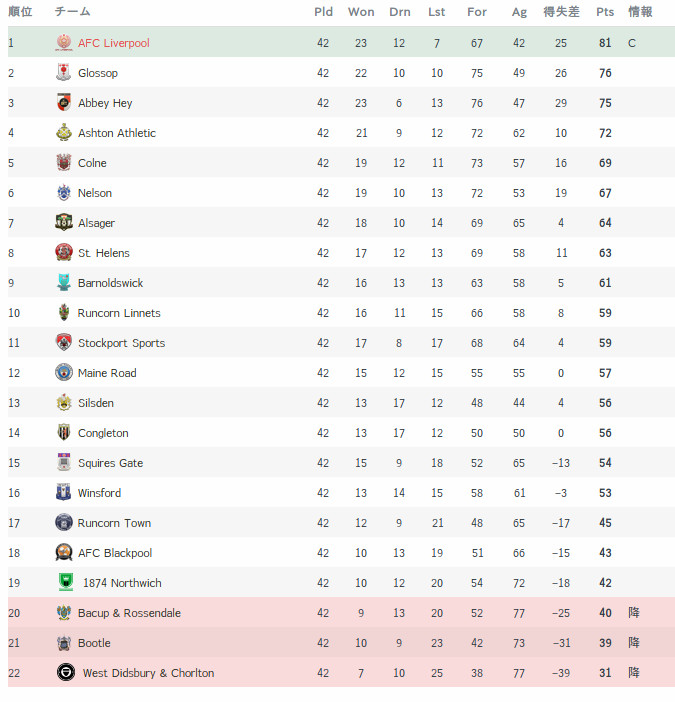The width and height of the screenshot is (675, 702).
Task: Select the Squires Gate table row
Action: (341, 462)
